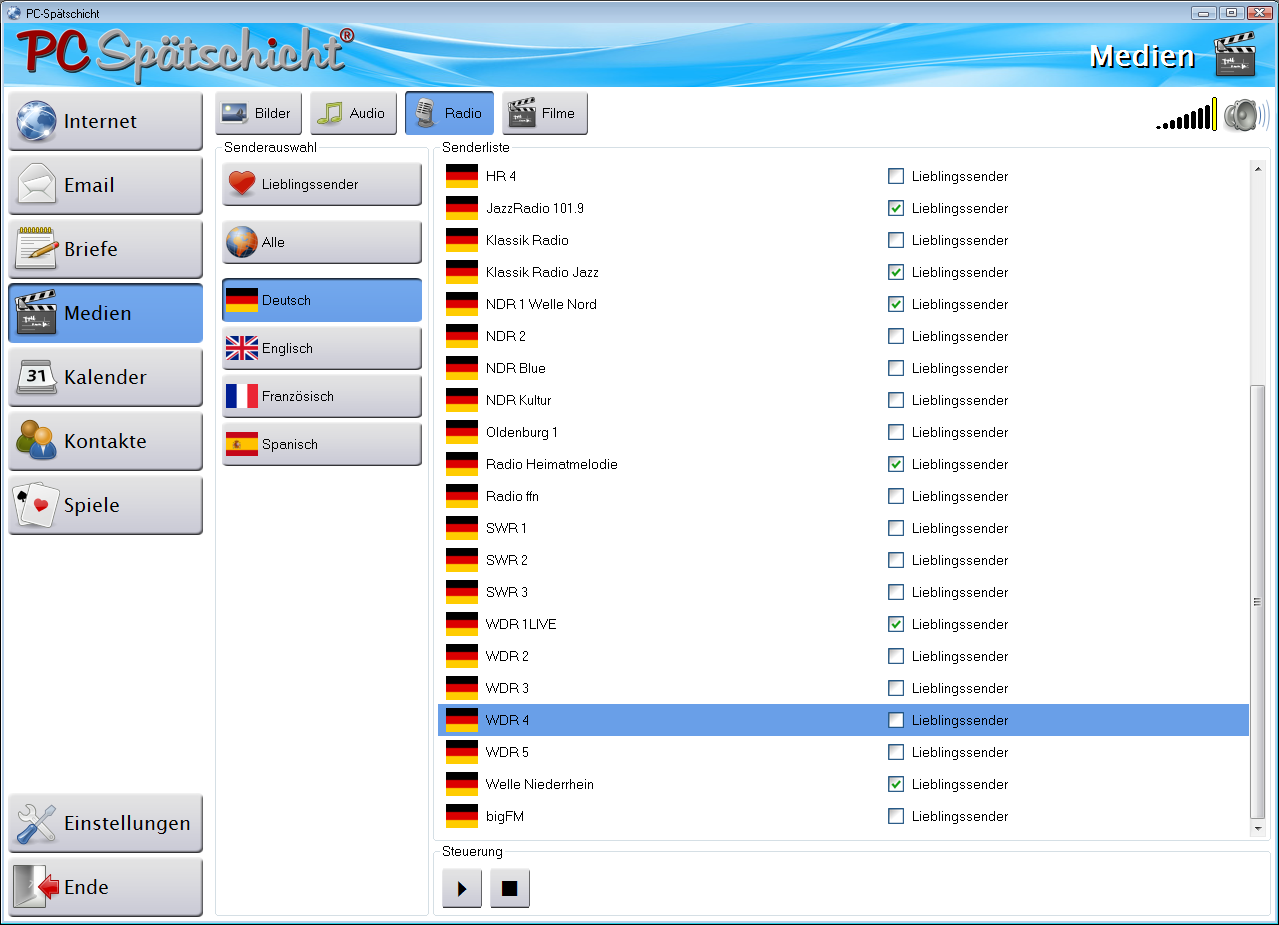The height and width of the screenshot is (925, 1279).
Task: Mark bigFM as Lieblingssender
Action: 896,816
